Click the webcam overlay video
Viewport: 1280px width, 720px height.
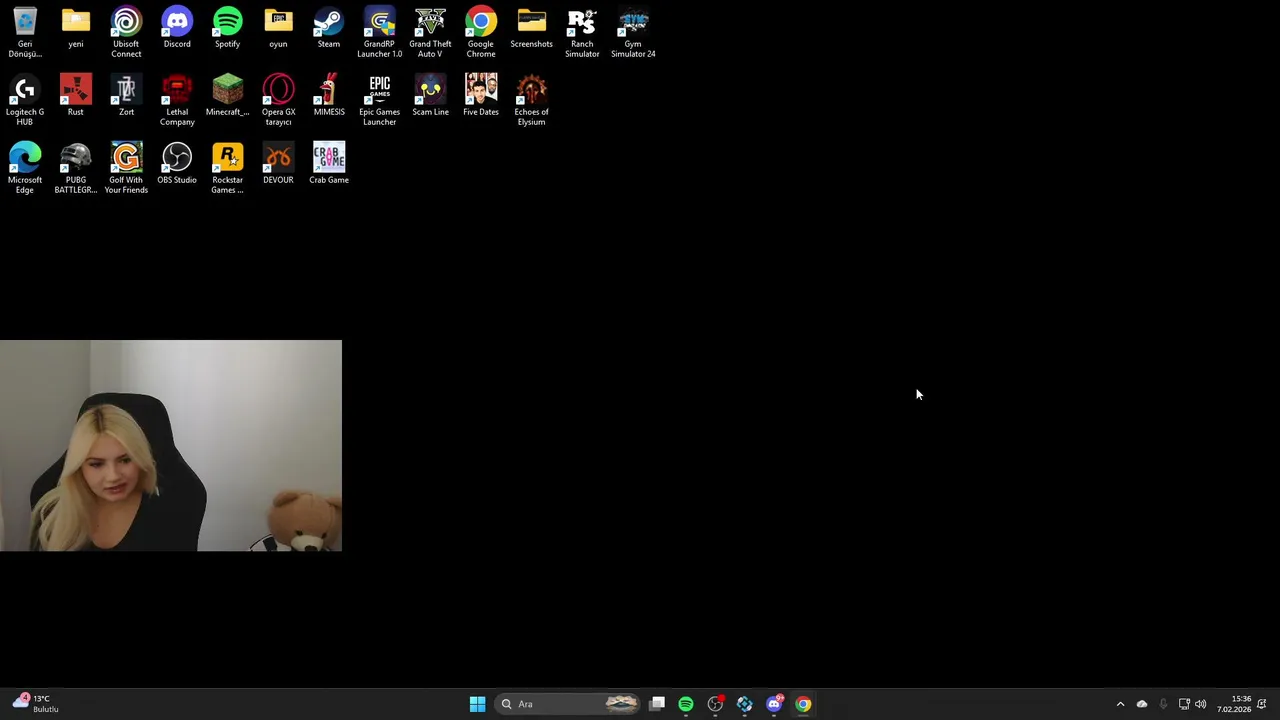pos(171,446)
